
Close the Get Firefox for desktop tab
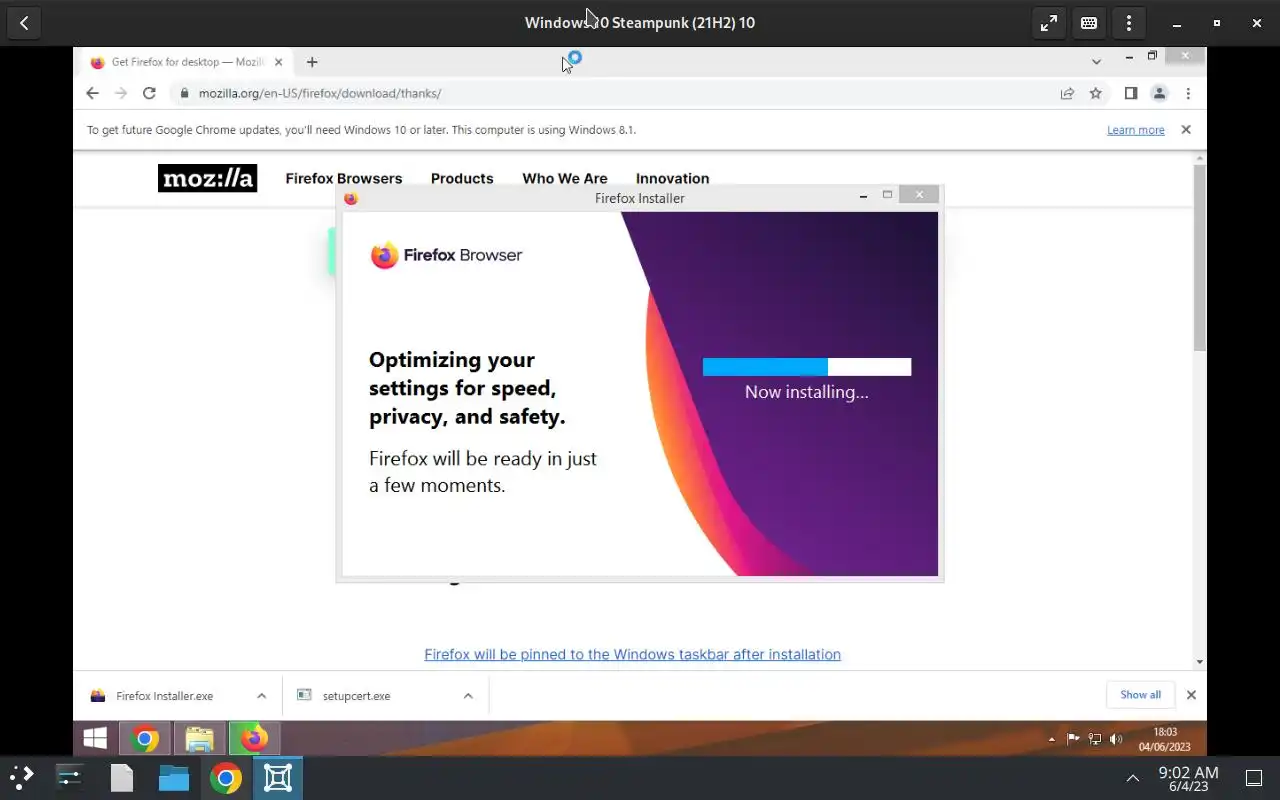pyautogui.click(x=278, y=62)
